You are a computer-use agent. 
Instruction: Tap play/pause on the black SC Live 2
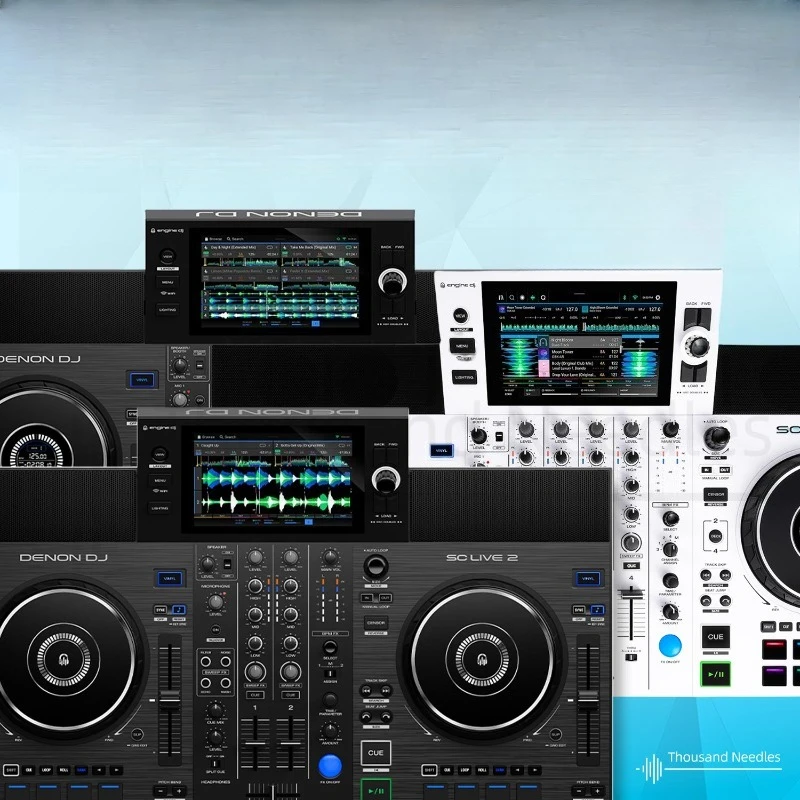pos(376,789)
